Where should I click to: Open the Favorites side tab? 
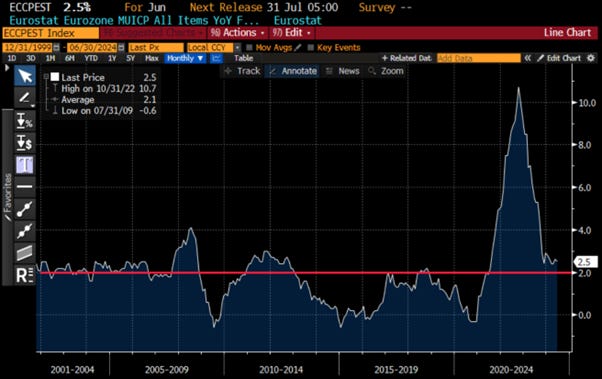click(7, 197)
